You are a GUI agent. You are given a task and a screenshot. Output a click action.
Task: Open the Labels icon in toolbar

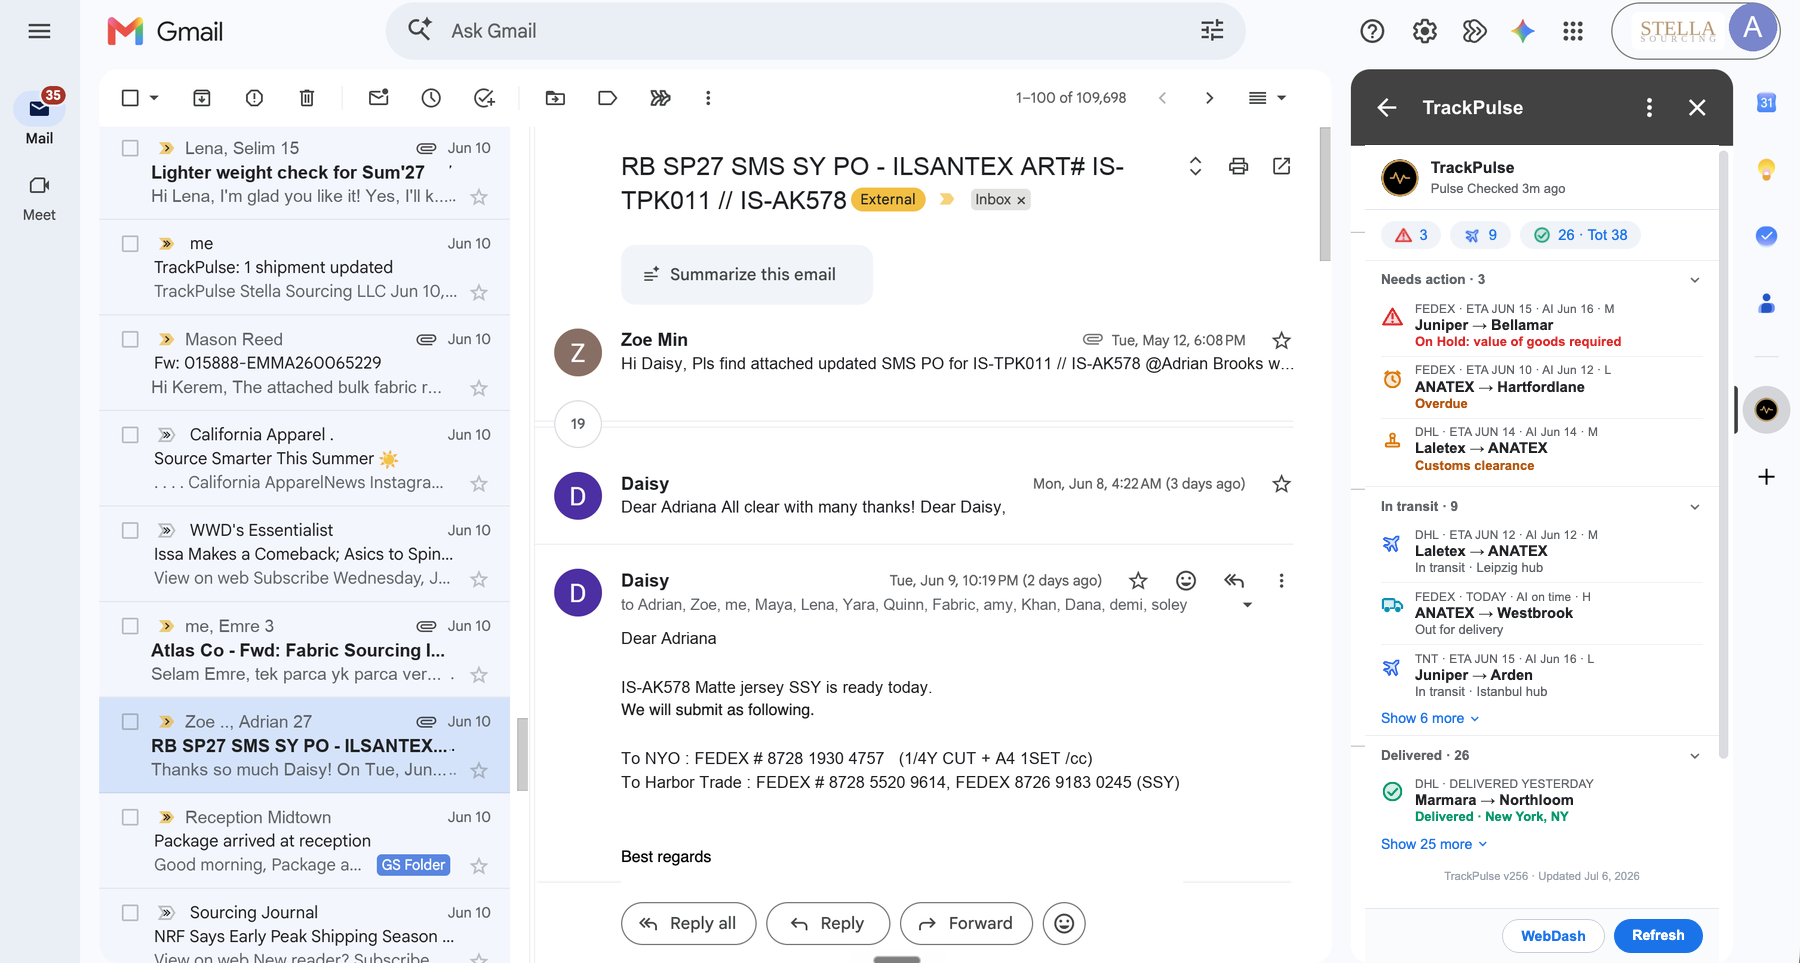click(x=607, y=98)
